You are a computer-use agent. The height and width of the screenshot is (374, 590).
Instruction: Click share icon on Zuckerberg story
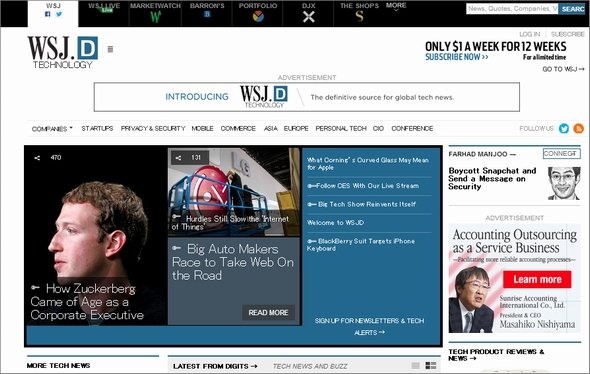point(37,158)
